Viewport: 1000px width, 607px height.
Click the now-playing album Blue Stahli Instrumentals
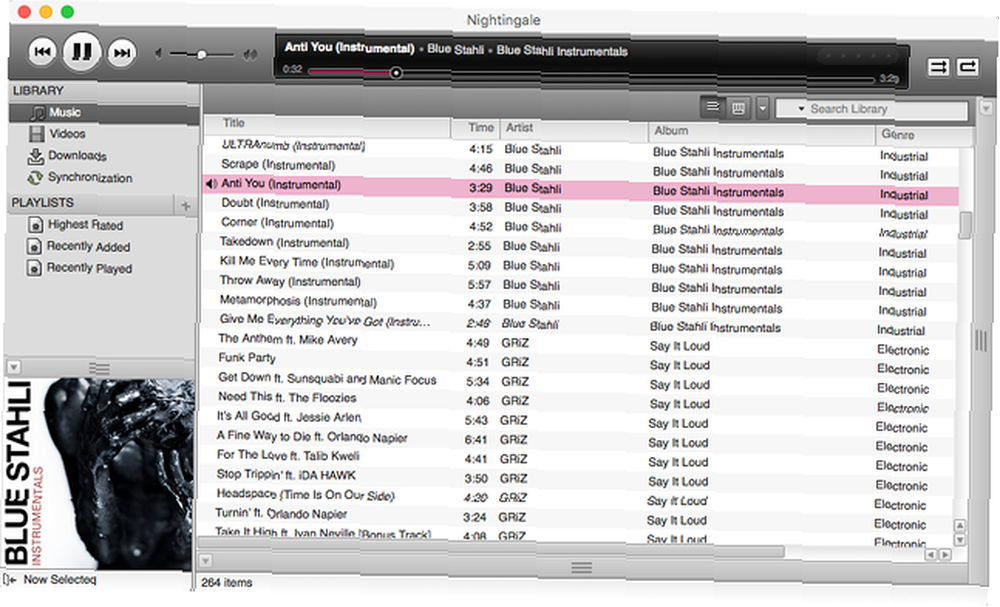click(562, 51)
